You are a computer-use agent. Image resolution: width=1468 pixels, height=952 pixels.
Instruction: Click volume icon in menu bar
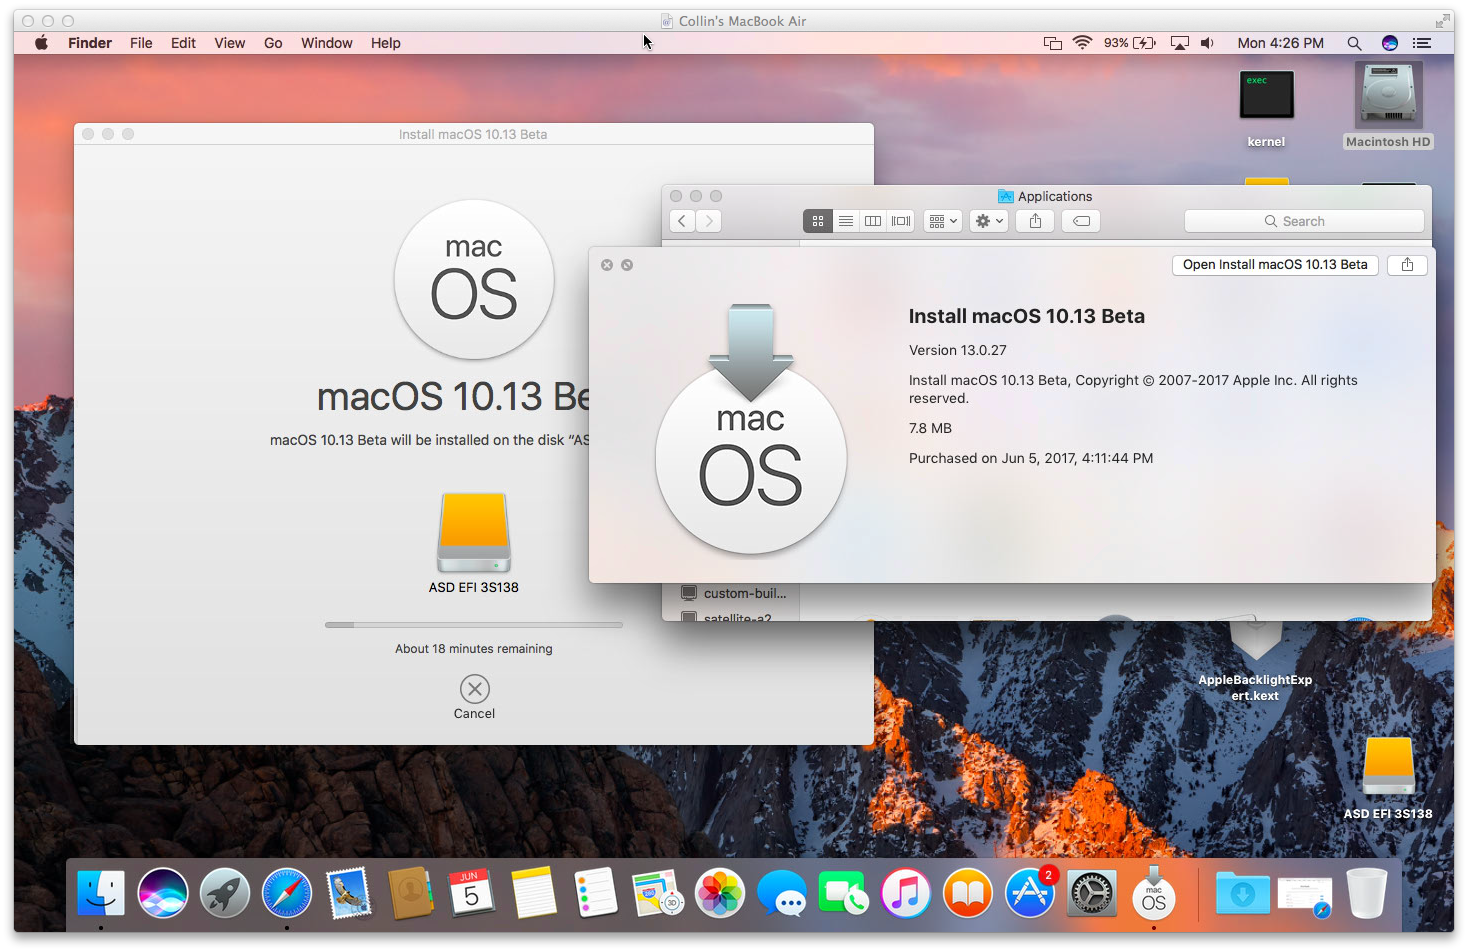tap(1207, 43)
